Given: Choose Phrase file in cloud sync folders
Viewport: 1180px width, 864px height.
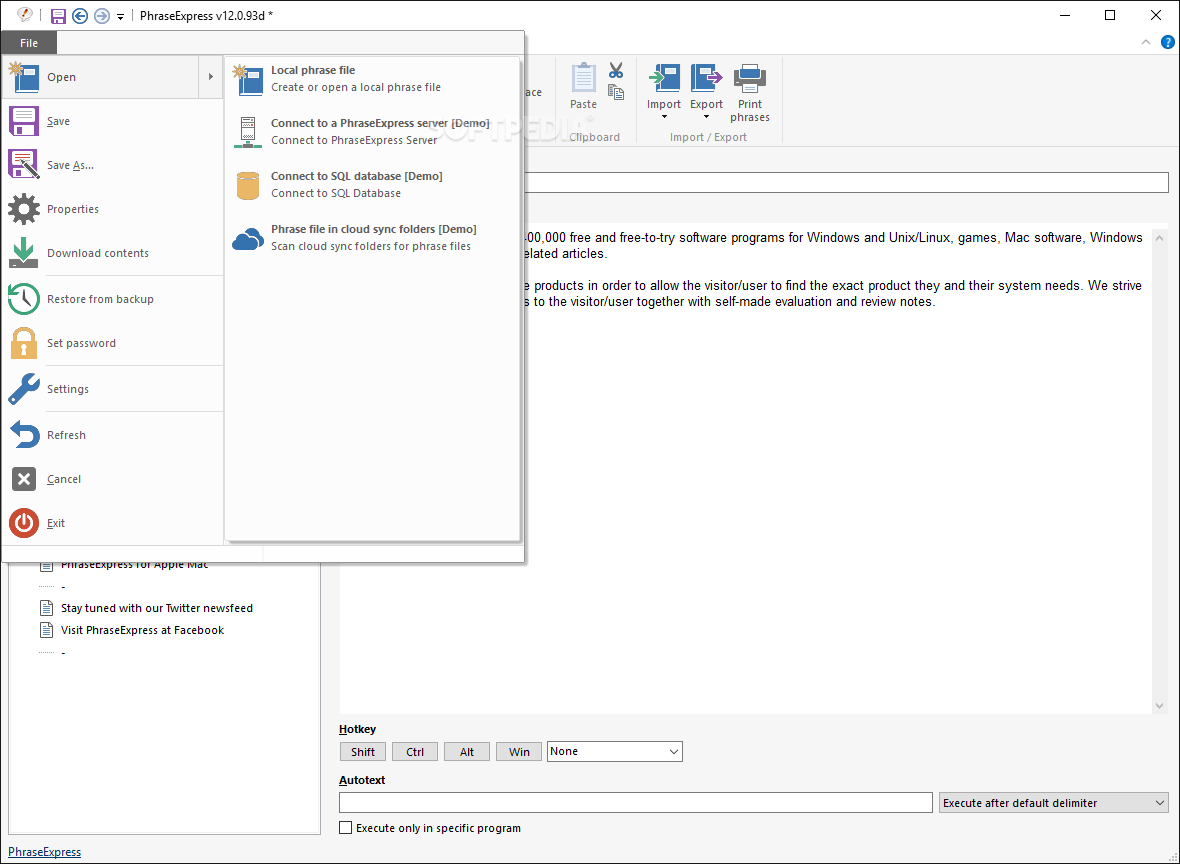Looking at the screenshot, I should (x=373, y=238).
